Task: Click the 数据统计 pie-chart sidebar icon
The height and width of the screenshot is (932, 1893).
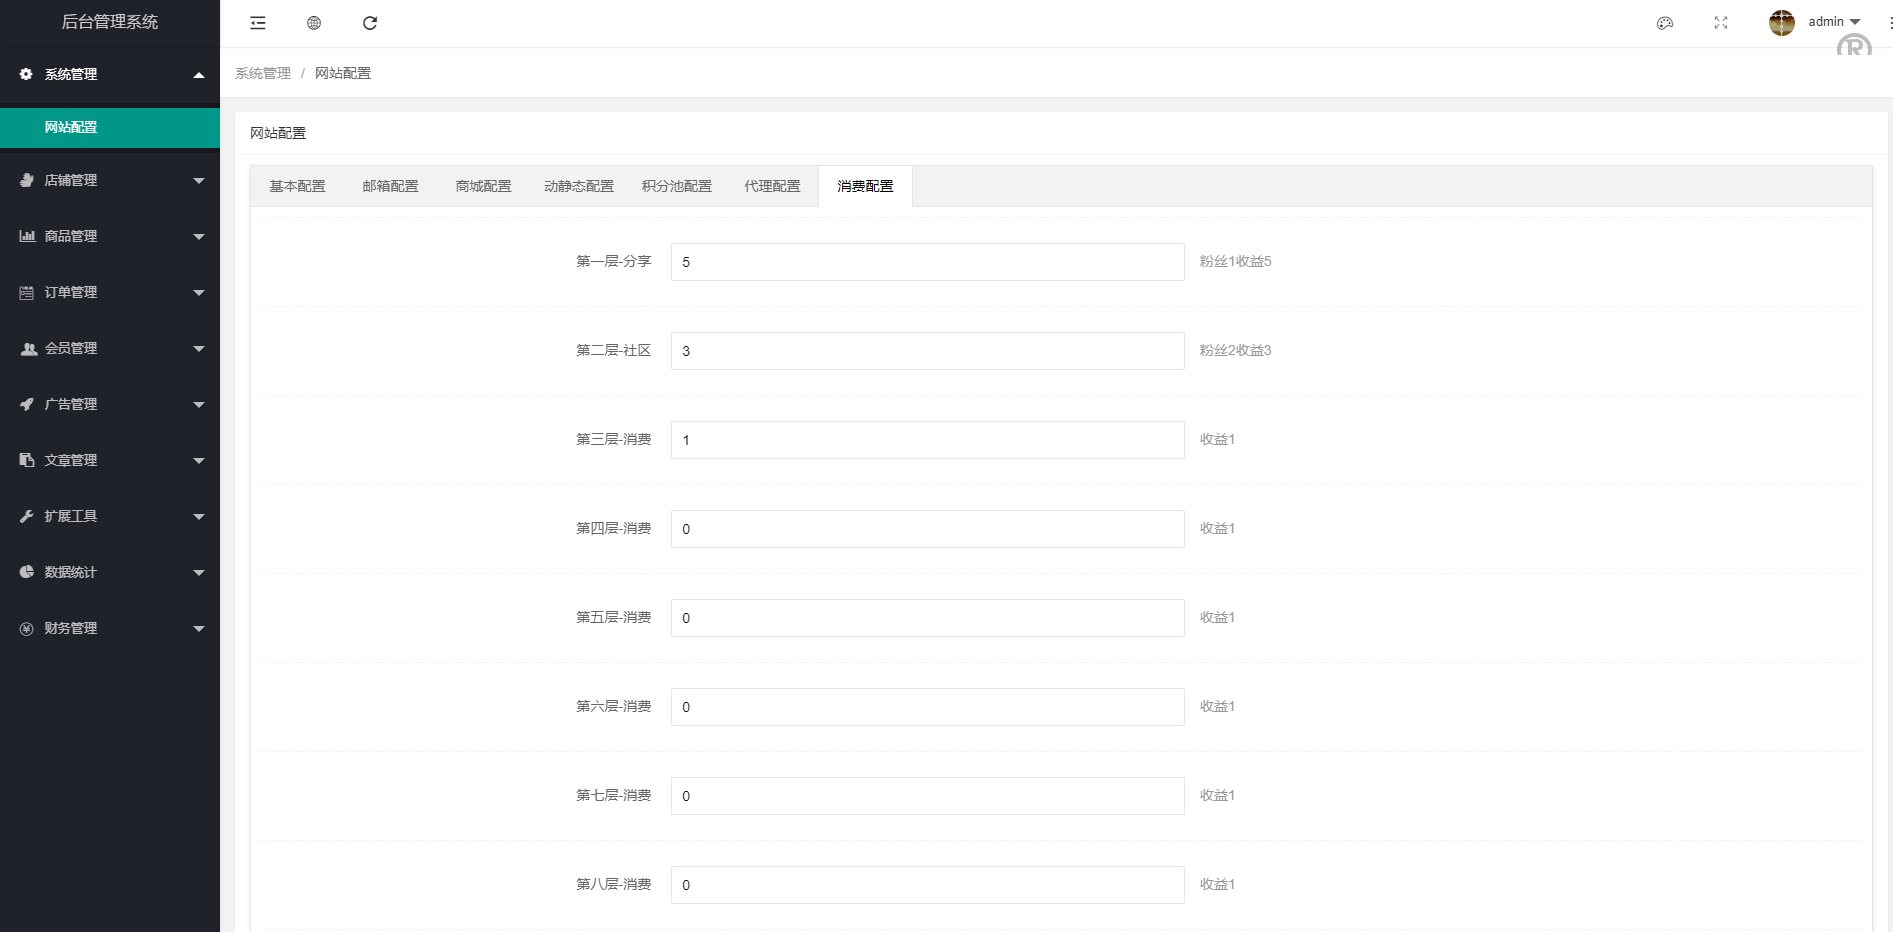Action: point(26,572)
